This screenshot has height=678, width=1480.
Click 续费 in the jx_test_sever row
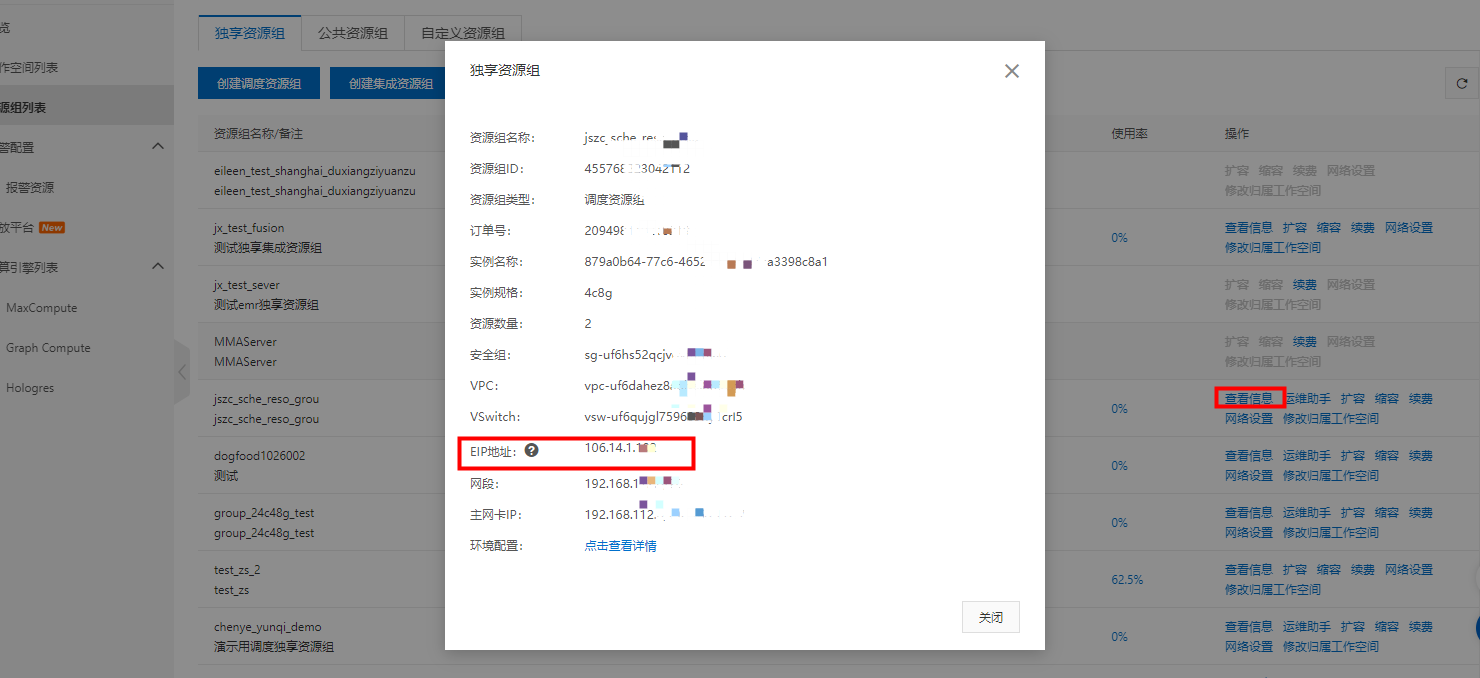1304,285
